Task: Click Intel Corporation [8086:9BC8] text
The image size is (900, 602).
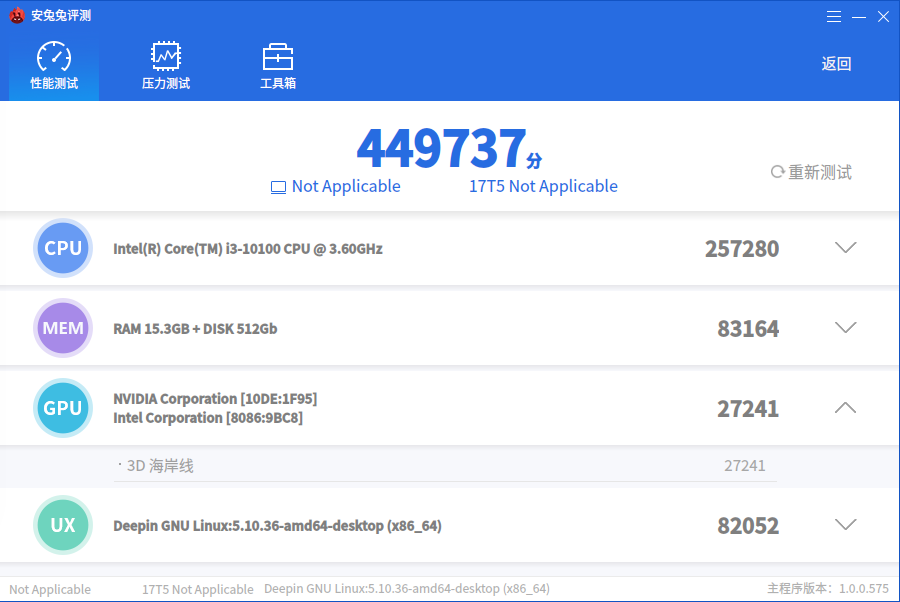Action: (208, 418)
